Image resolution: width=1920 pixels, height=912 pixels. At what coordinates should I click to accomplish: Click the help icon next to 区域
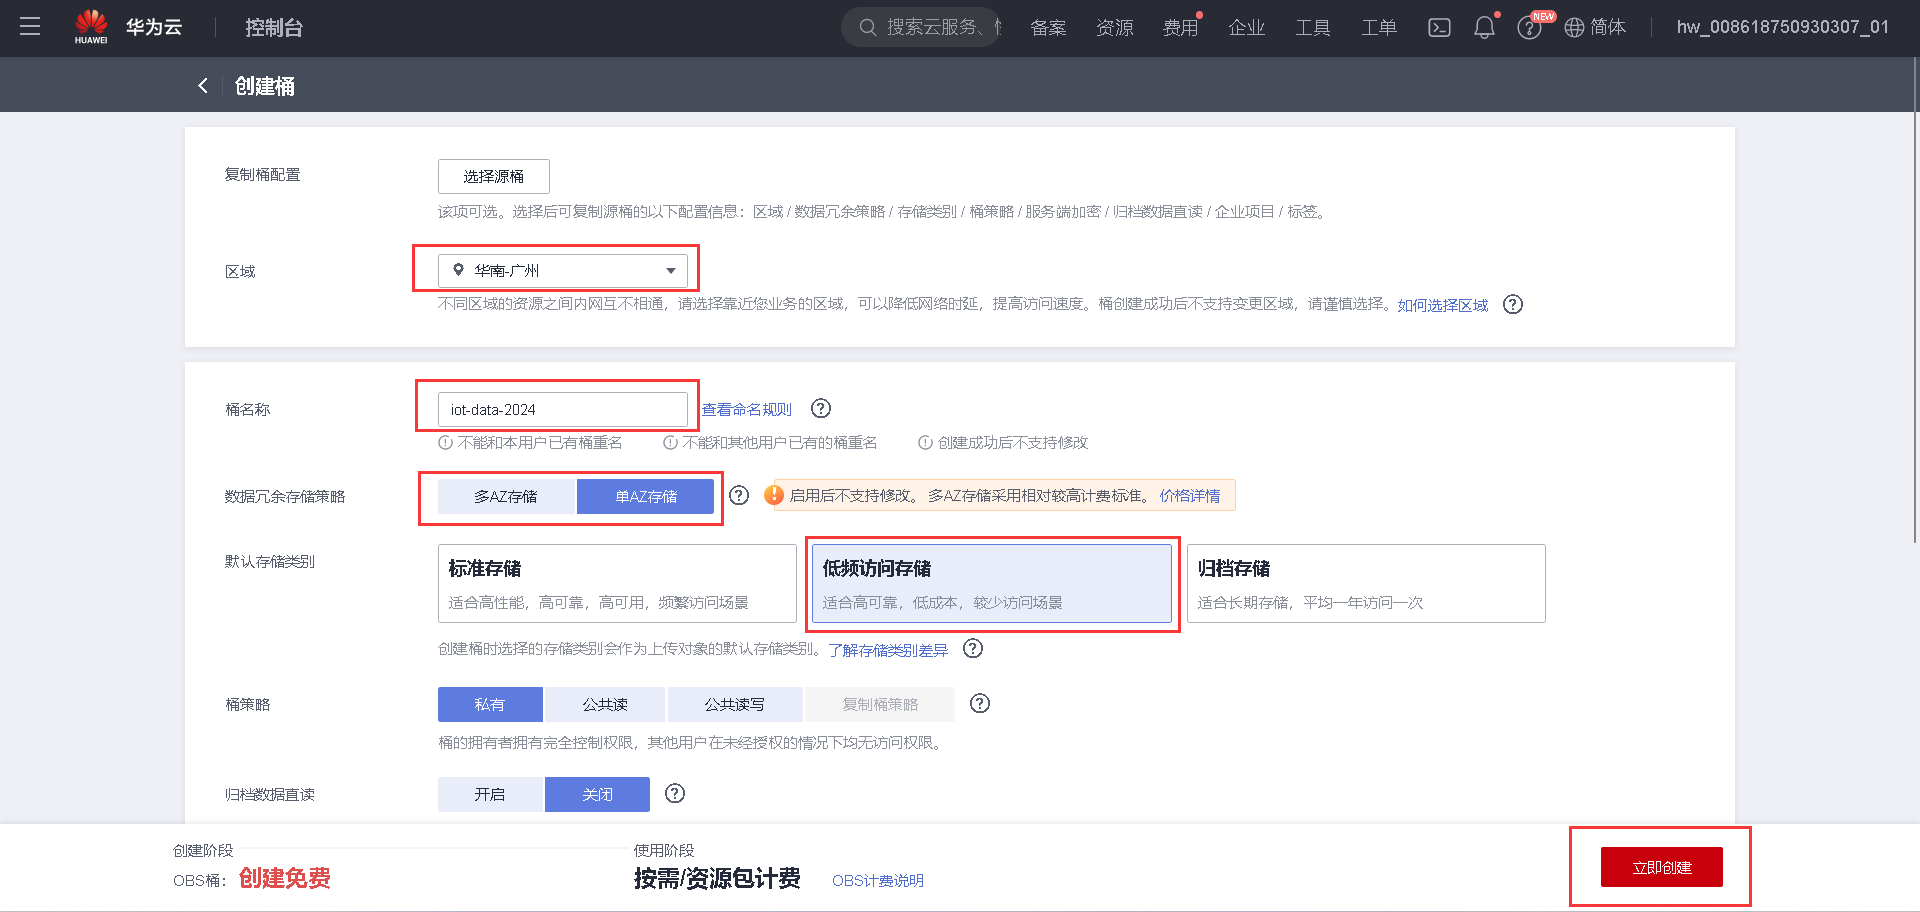tap(1512, 304)
